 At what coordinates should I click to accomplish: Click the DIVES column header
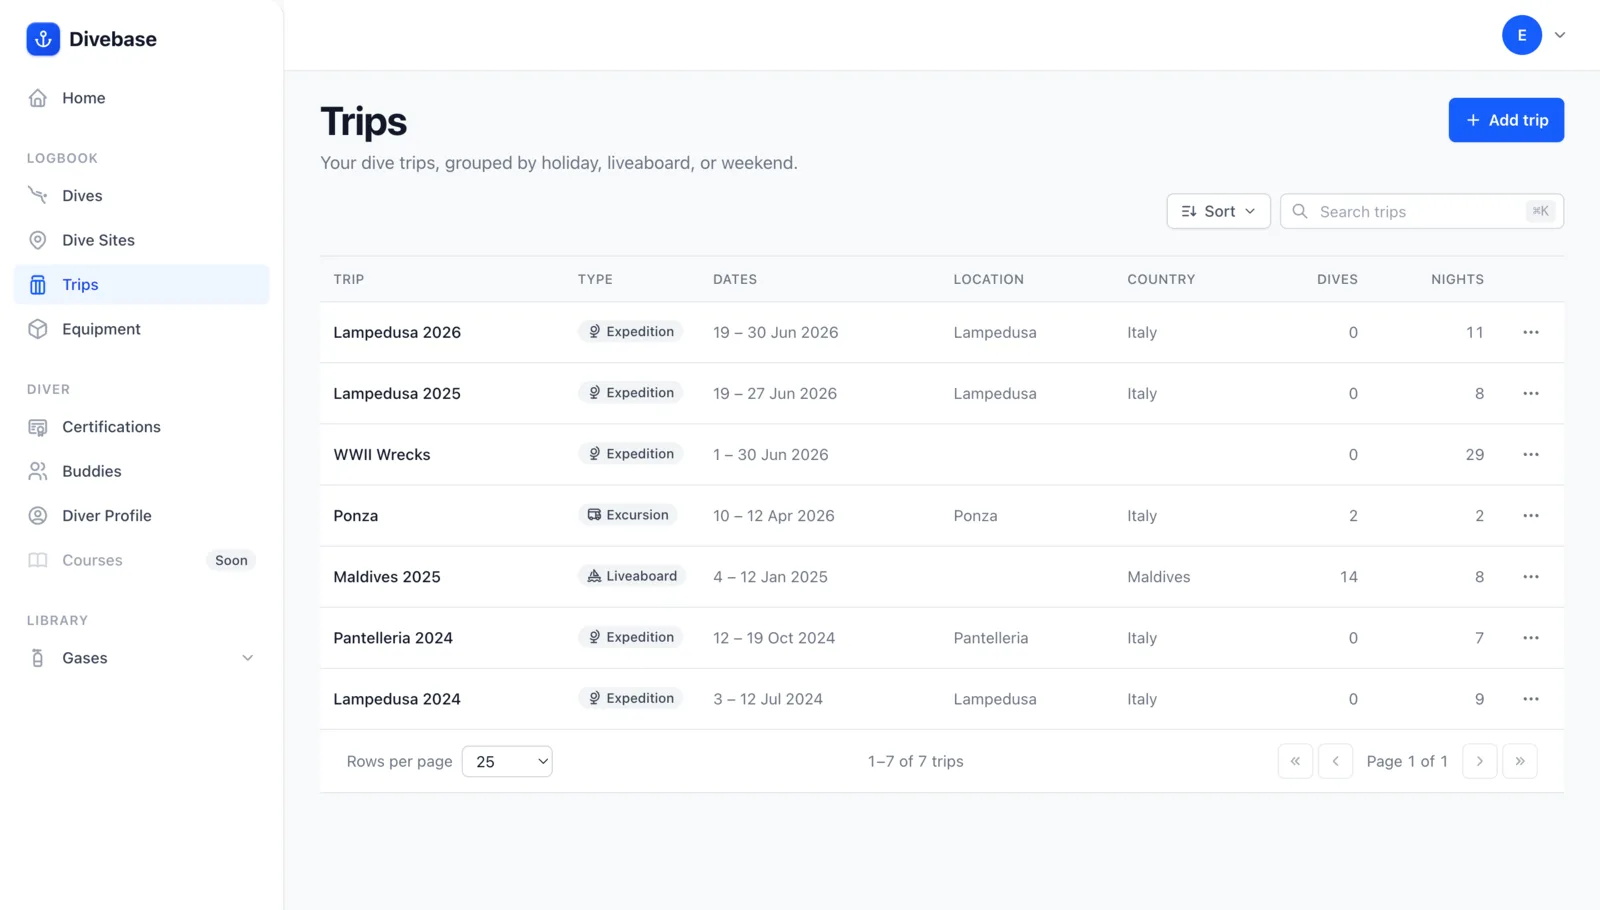1337,279
